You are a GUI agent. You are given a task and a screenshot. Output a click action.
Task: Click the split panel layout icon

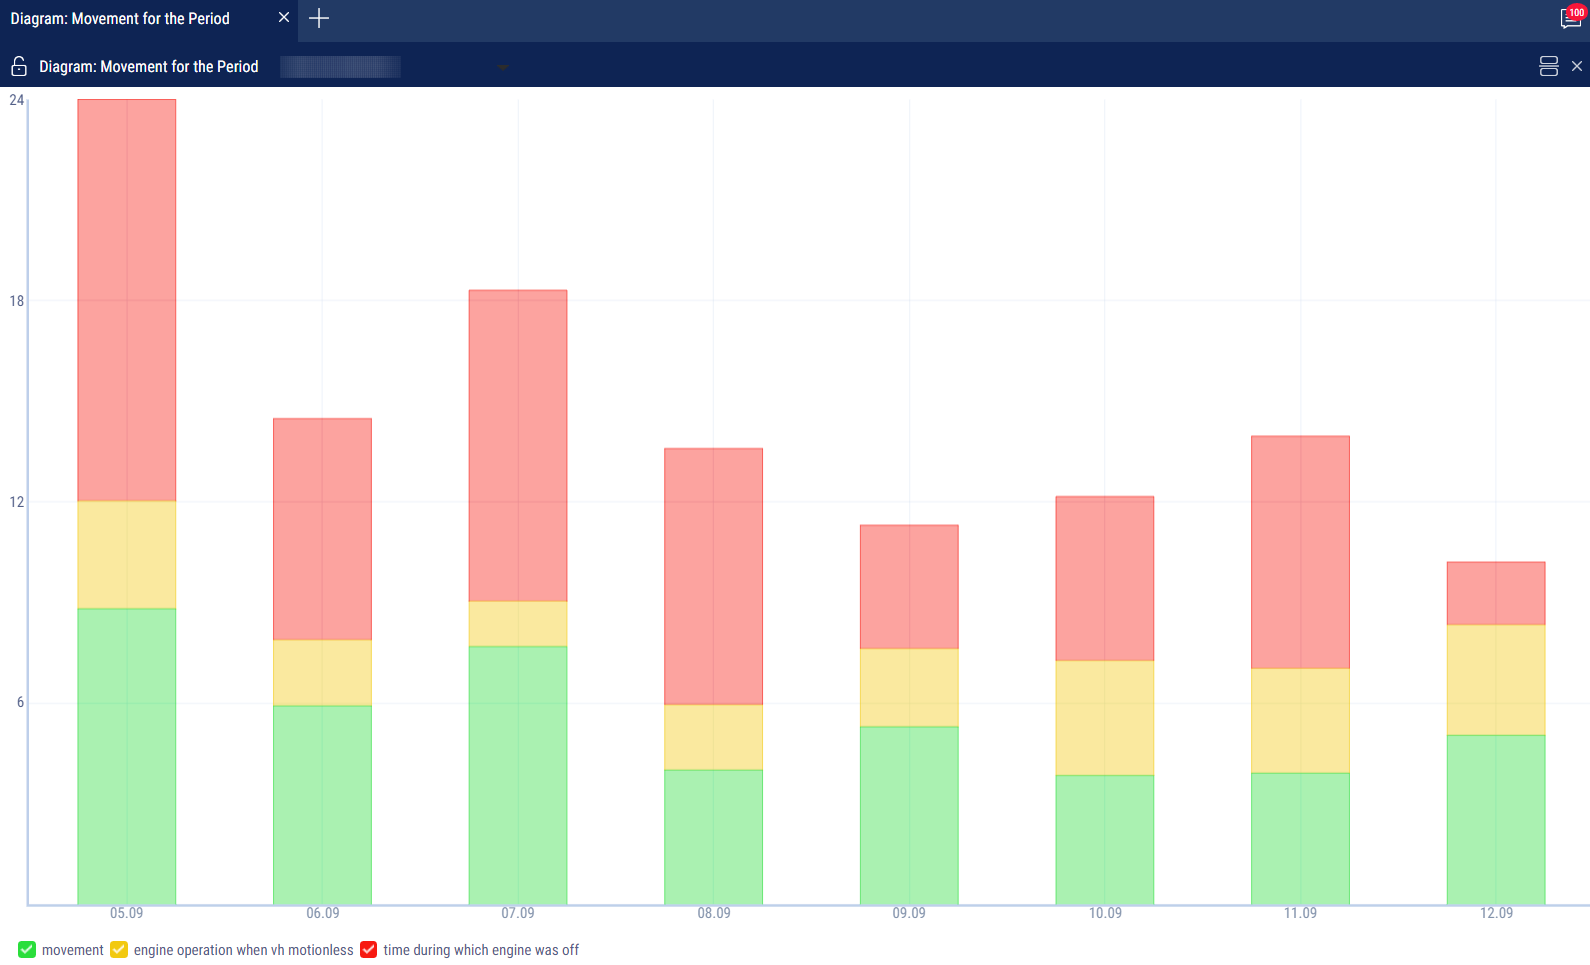(x=1548, y=66)
